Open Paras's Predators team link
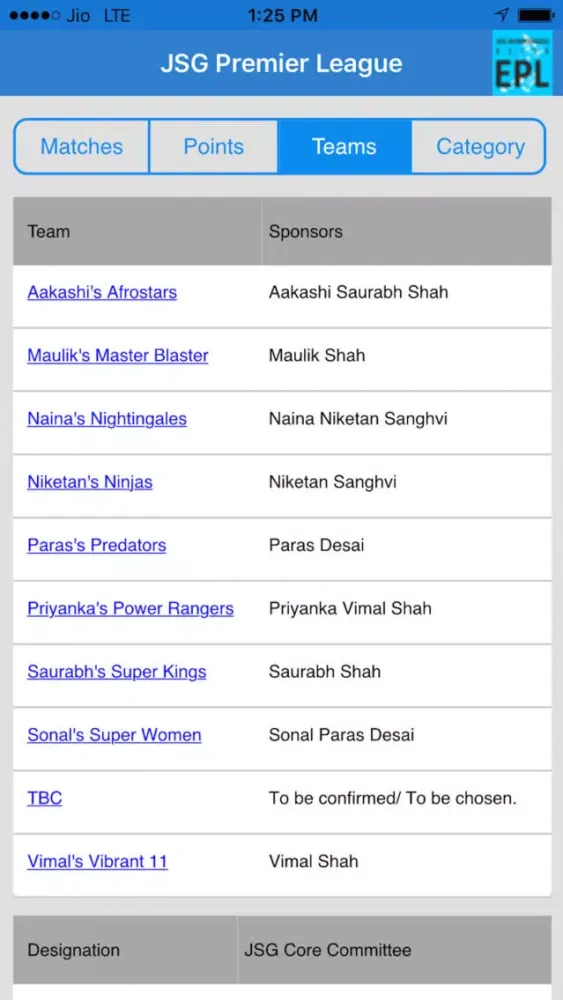This screenshot has width=563, height=1000. (96, 545)
